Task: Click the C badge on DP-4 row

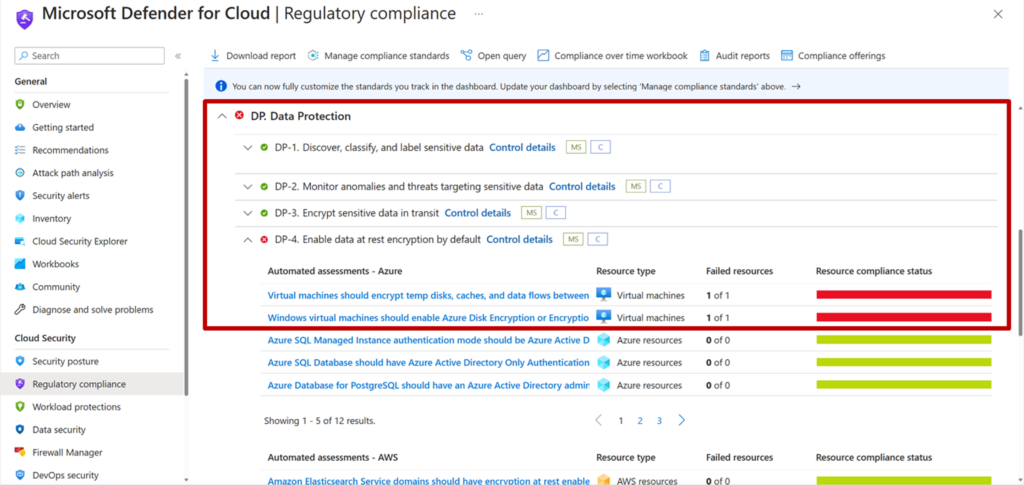Action: click(598, 240)
